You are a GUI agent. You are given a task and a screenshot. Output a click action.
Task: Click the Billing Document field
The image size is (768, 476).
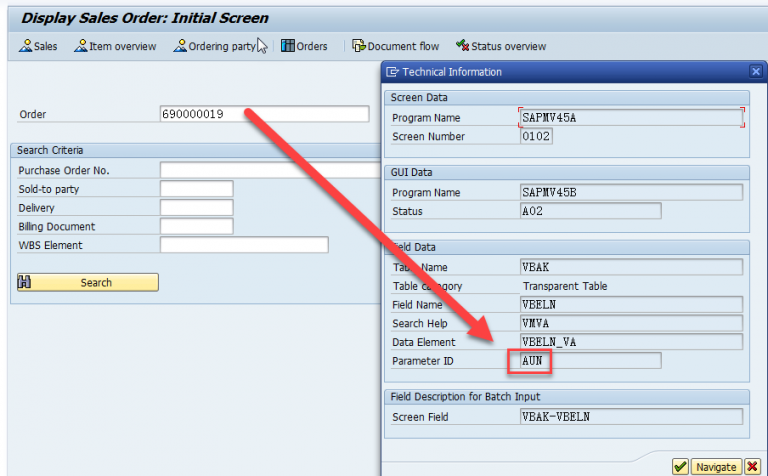tap(196, 227)
